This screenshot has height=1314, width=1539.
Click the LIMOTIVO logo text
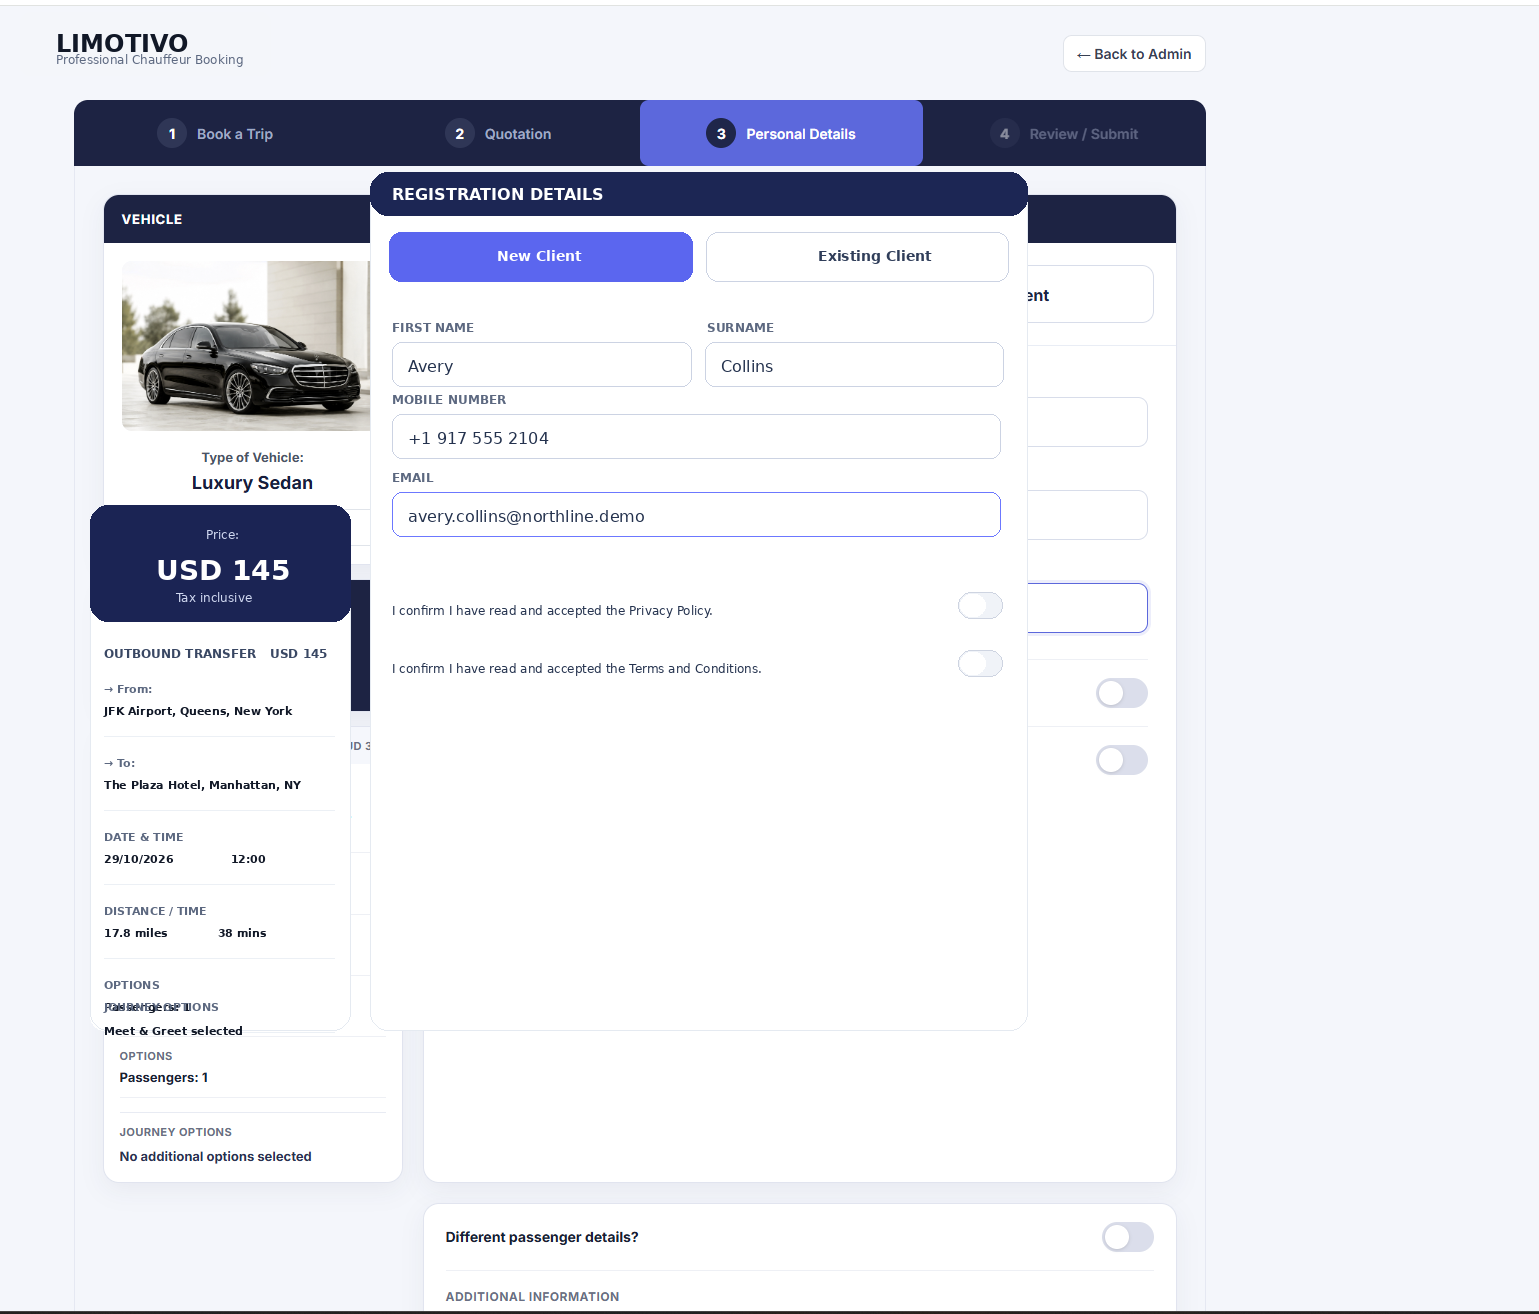[122, 43]
